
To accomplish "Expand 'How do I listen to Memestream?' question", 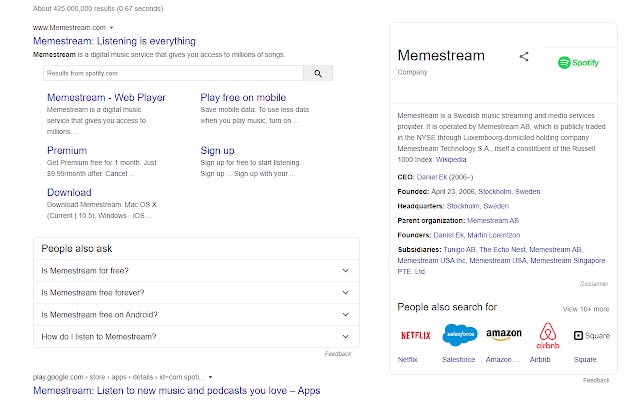I will [196, 337].
